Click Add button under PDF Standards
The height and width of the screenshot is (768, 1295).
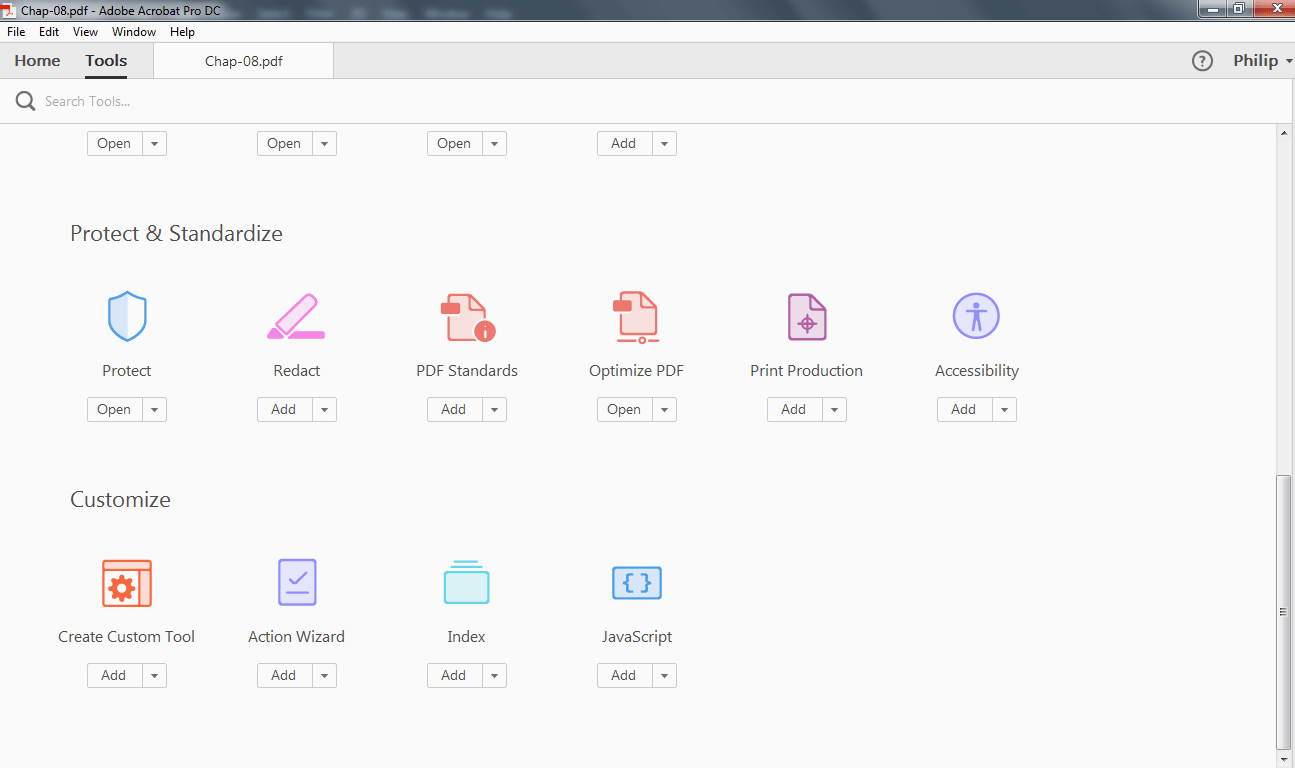pos(454,410)
